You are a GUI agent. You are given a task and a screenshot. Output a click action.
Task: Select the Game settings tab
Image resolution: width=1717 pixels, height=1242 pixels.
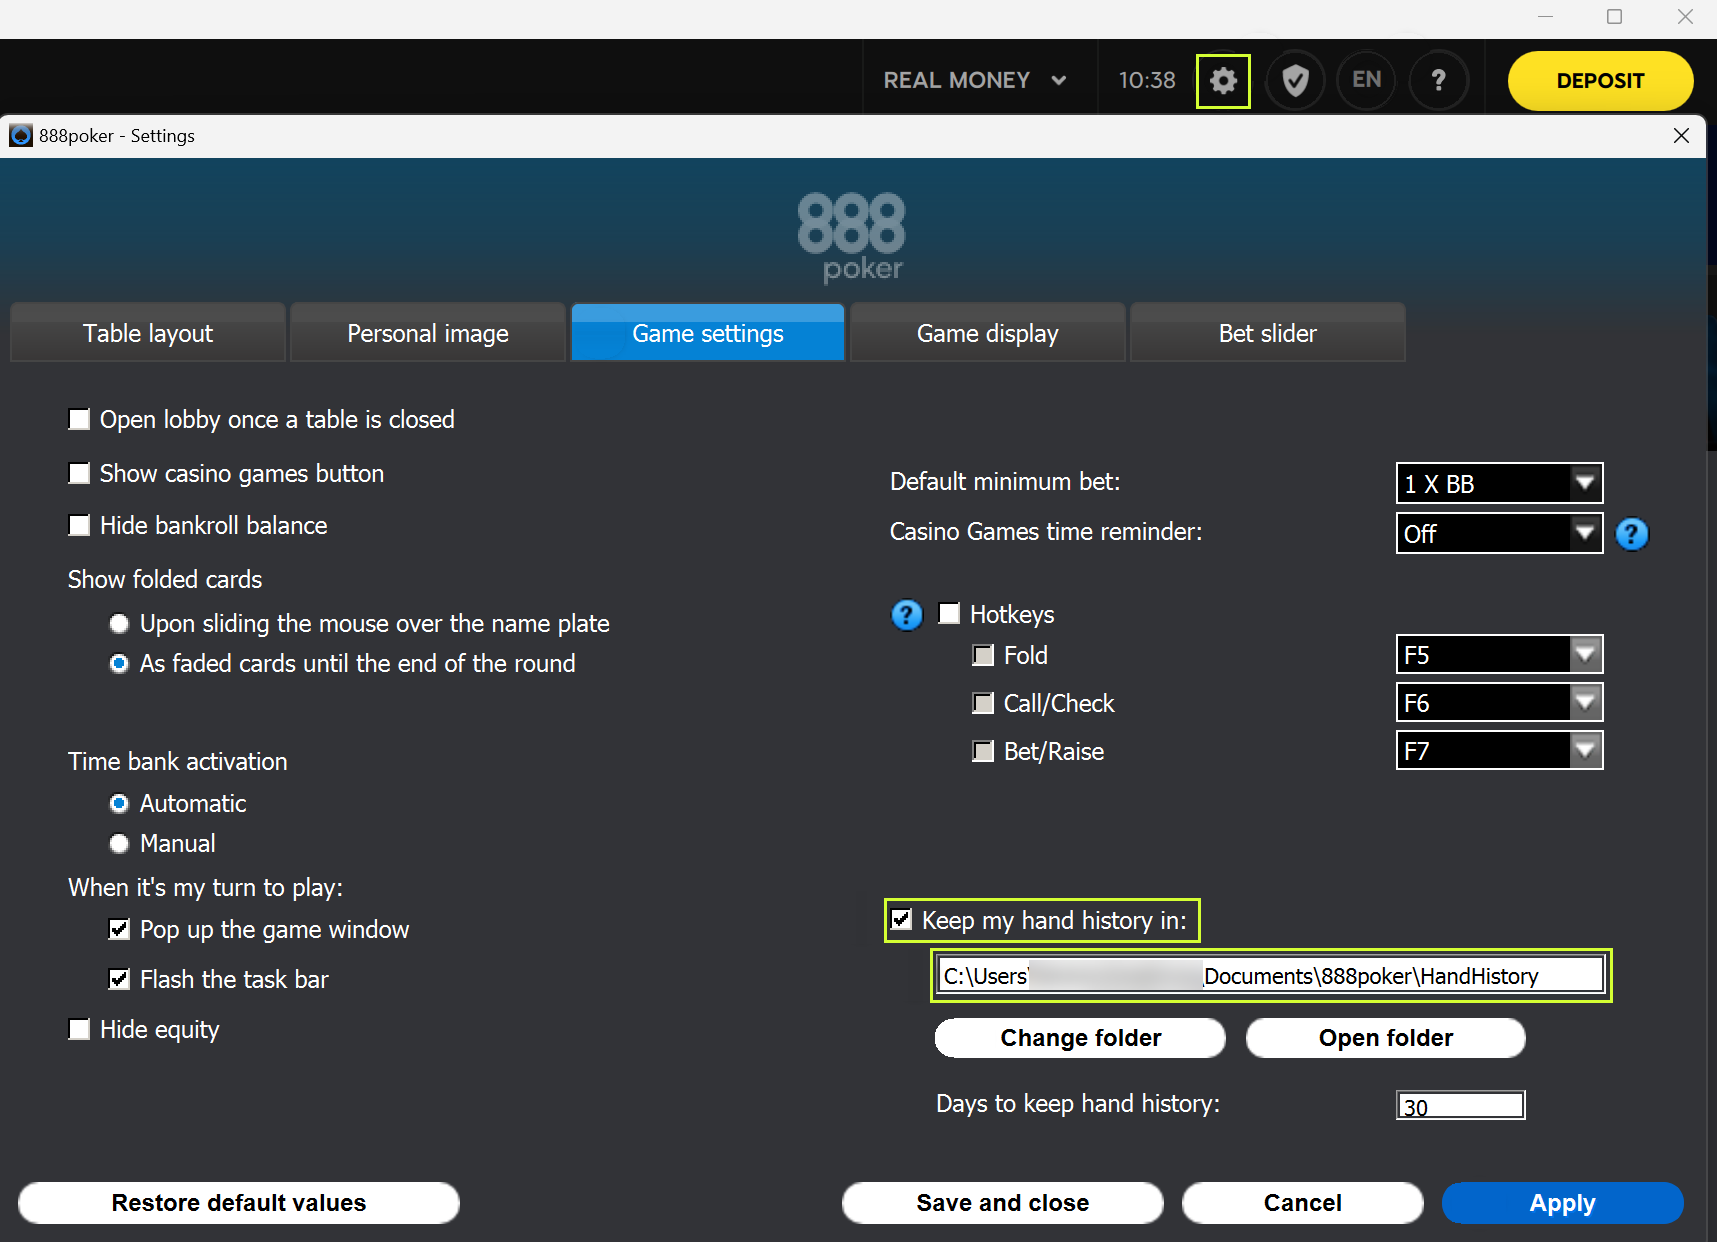click(x=708, y=333)
